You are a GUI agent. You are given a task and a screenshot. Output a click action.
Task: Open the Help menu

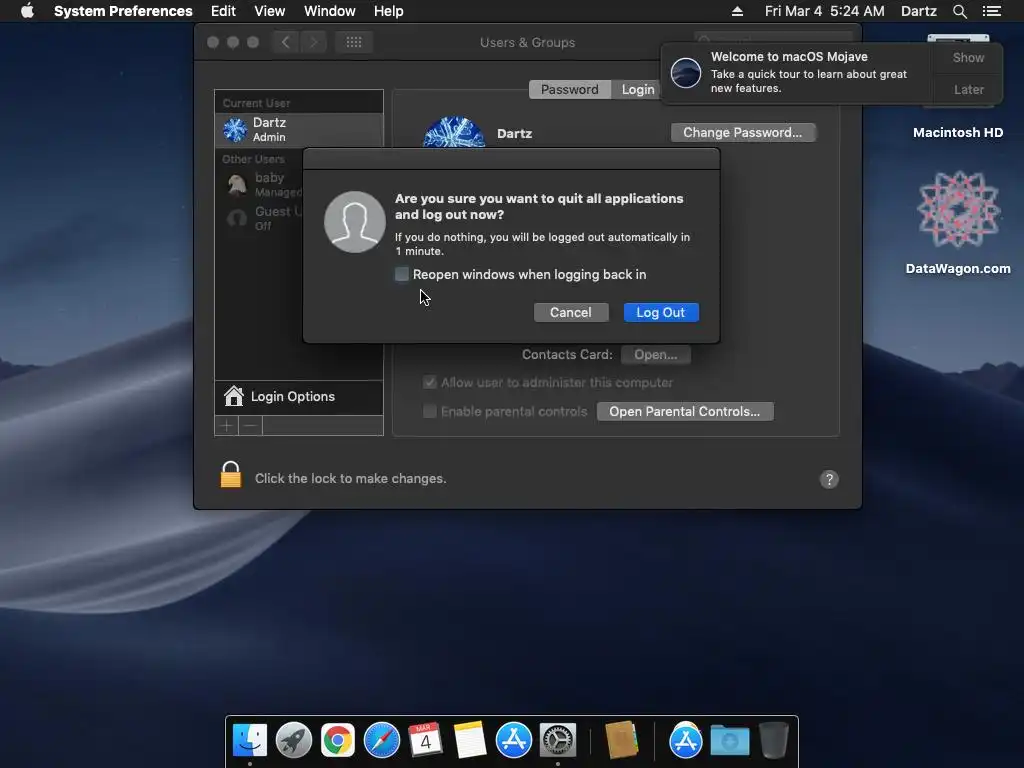point(388,11)
